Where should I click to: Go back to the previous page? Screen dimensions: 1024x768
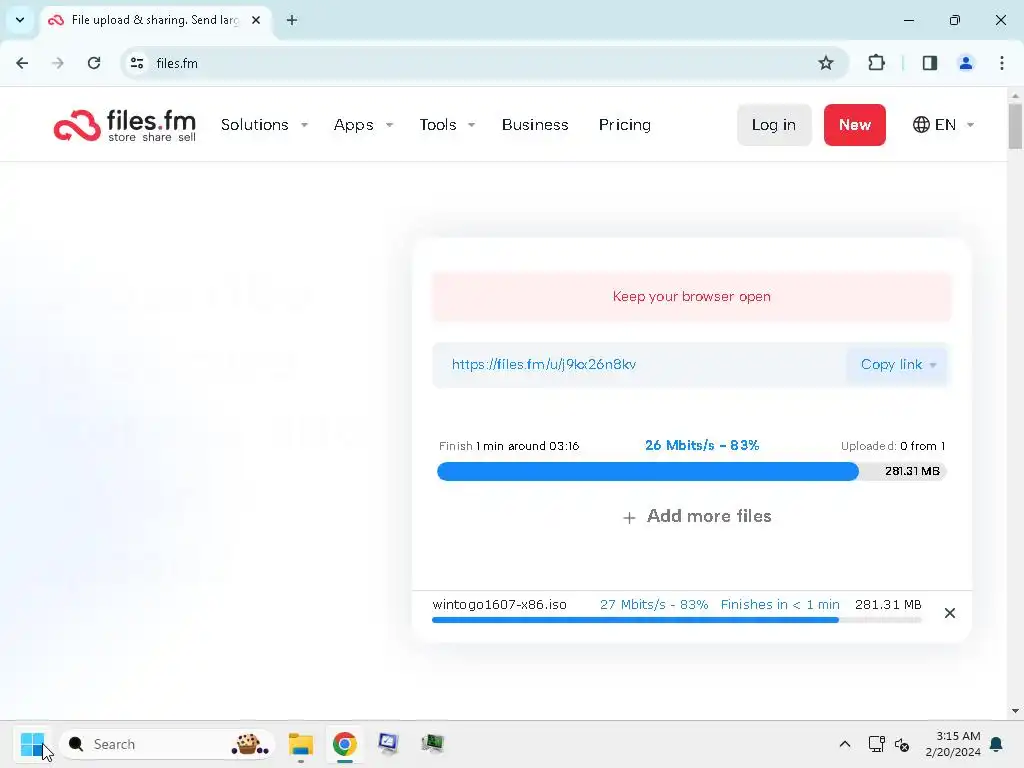22,63
